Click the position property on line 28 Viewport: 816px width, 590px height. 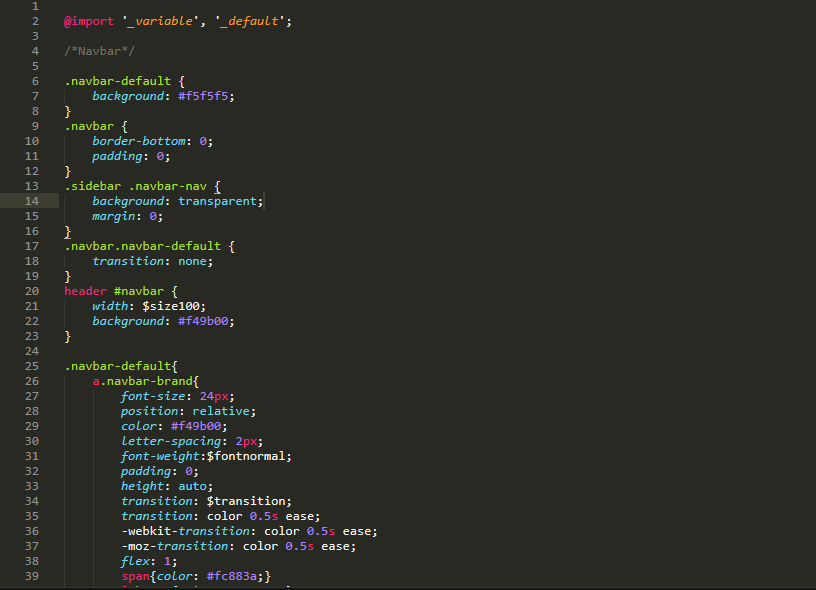[149, 411]
